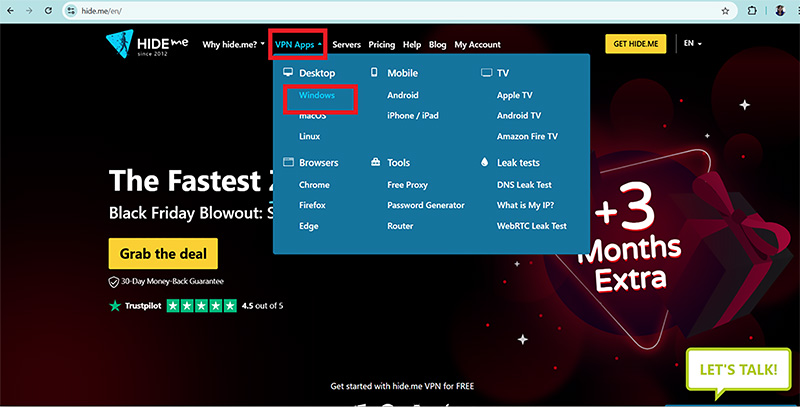Screen dimensions: 800x407
Task: Bookmark this page with the star icon
Action: [x=725, y=11]
